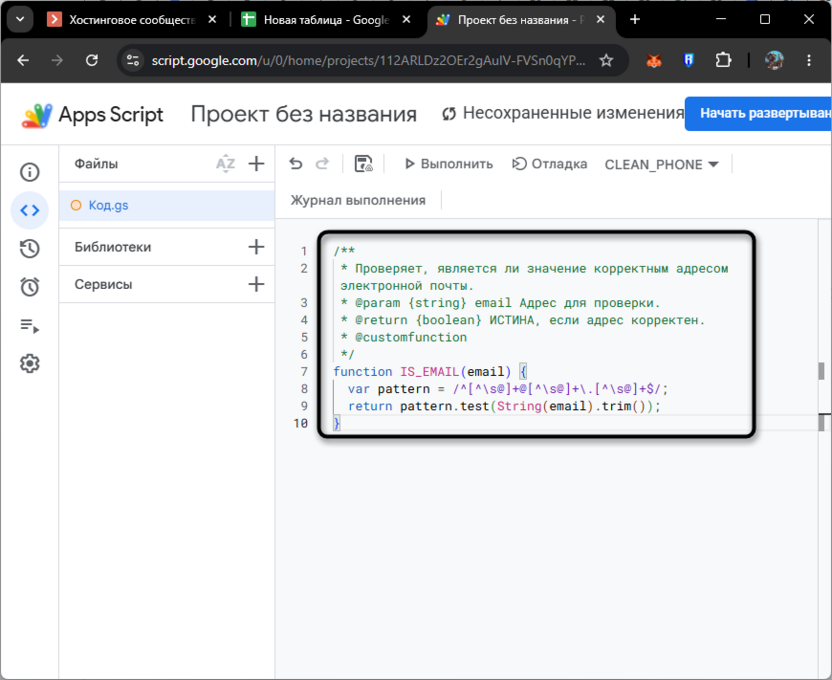Click Начать развертывание button
Image resolution: width=832 pixels, height=680 pixels.
pos(758,114)
